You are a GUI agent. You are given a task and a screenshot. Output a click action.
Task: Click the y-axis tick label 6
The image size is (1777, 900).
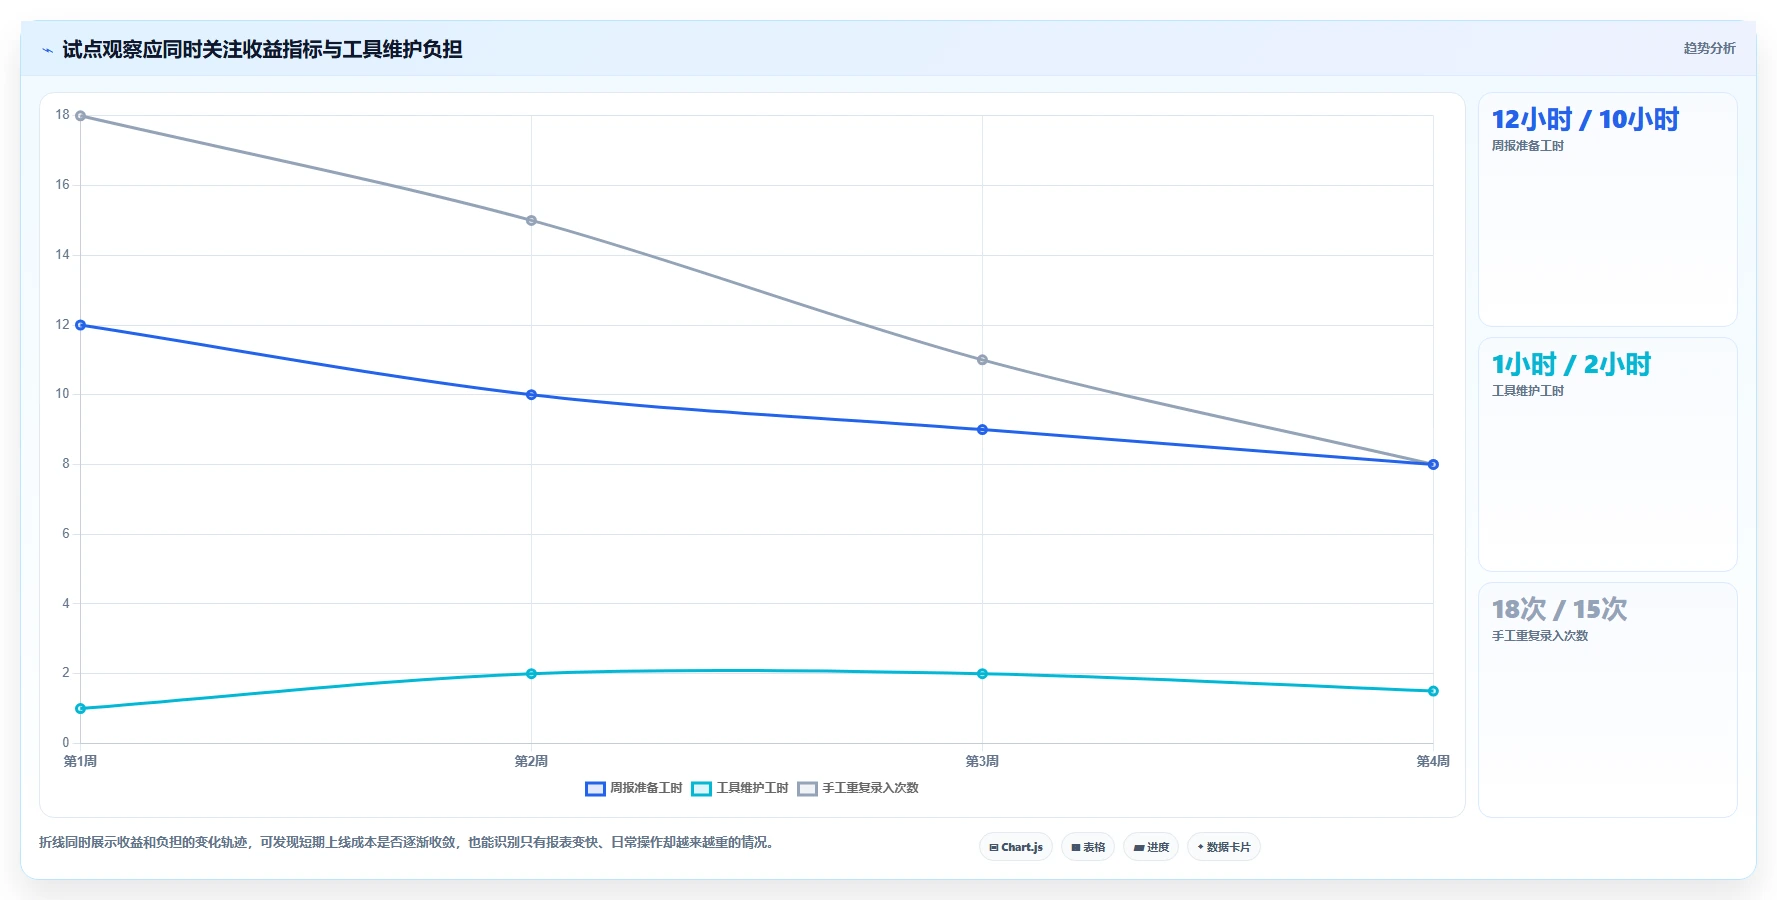66,534
